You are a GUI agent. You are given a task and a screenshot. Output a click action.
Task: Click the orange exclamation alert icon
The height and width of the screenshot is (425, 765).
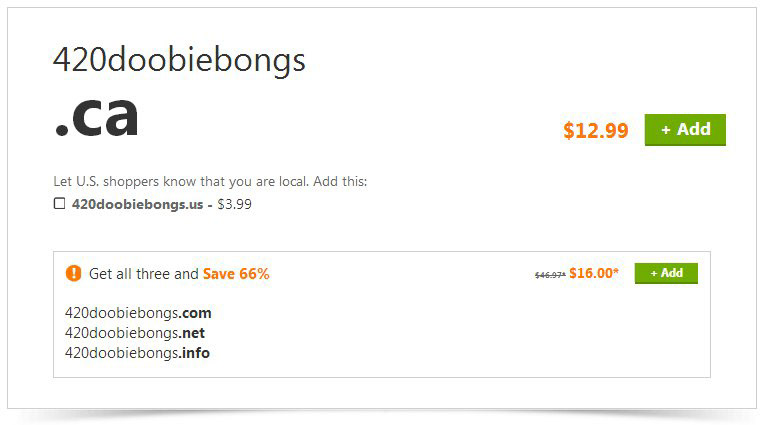(73, 273)
